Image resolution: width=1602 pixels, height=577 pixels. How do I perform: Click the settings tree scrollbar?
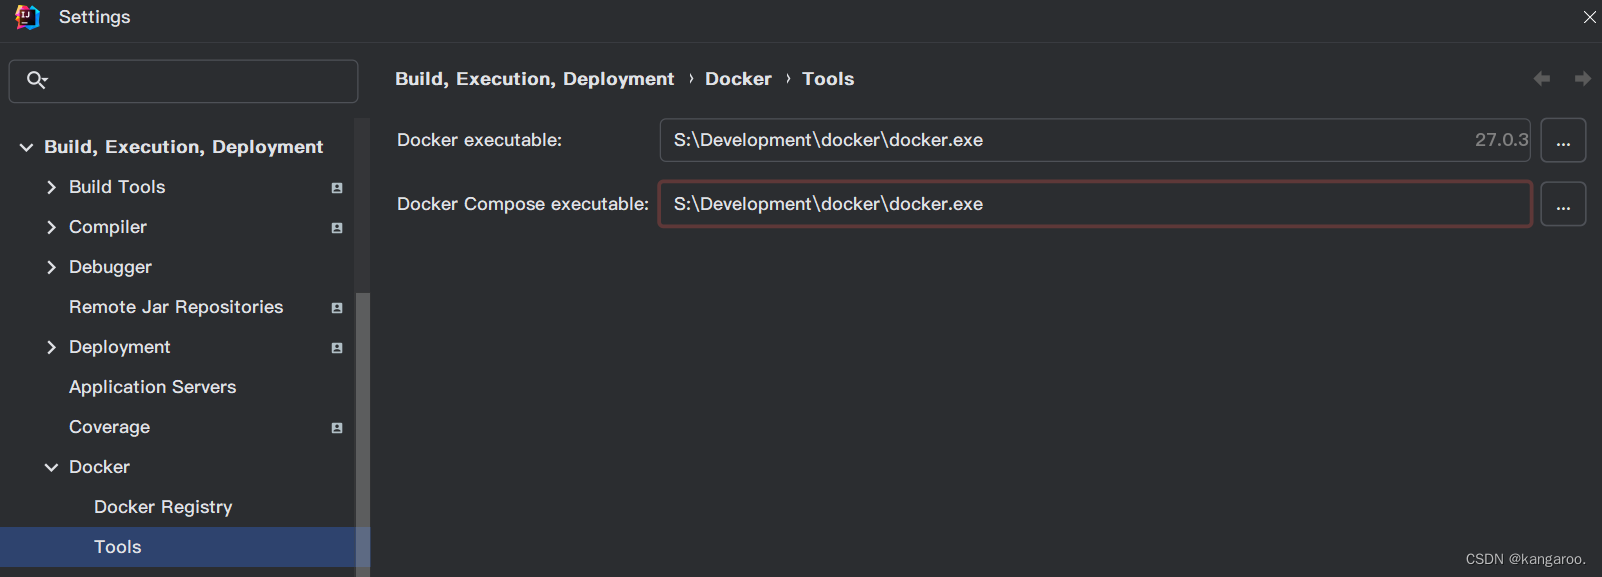pyautogui.click(x=363, y=435)
